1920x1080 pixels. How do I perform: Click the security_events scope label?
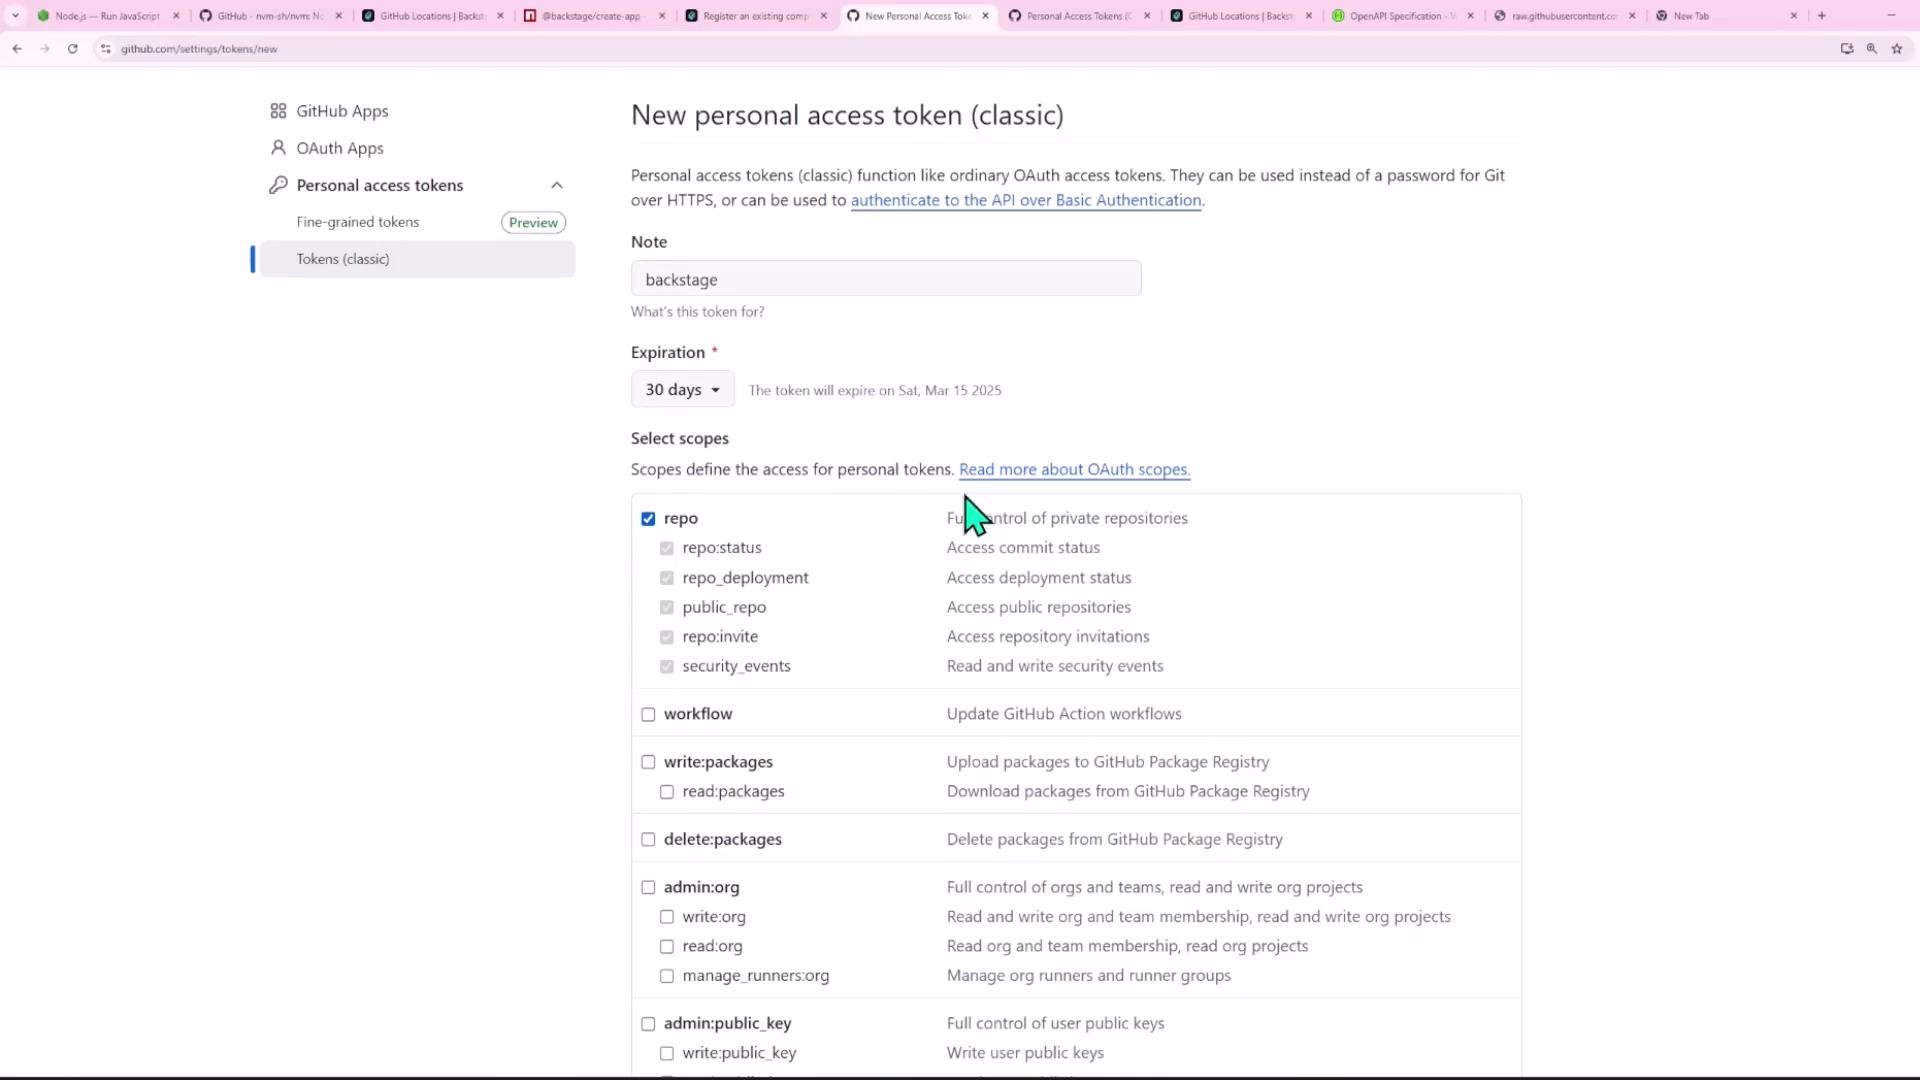pyautogui.click(x=736, y=666)
